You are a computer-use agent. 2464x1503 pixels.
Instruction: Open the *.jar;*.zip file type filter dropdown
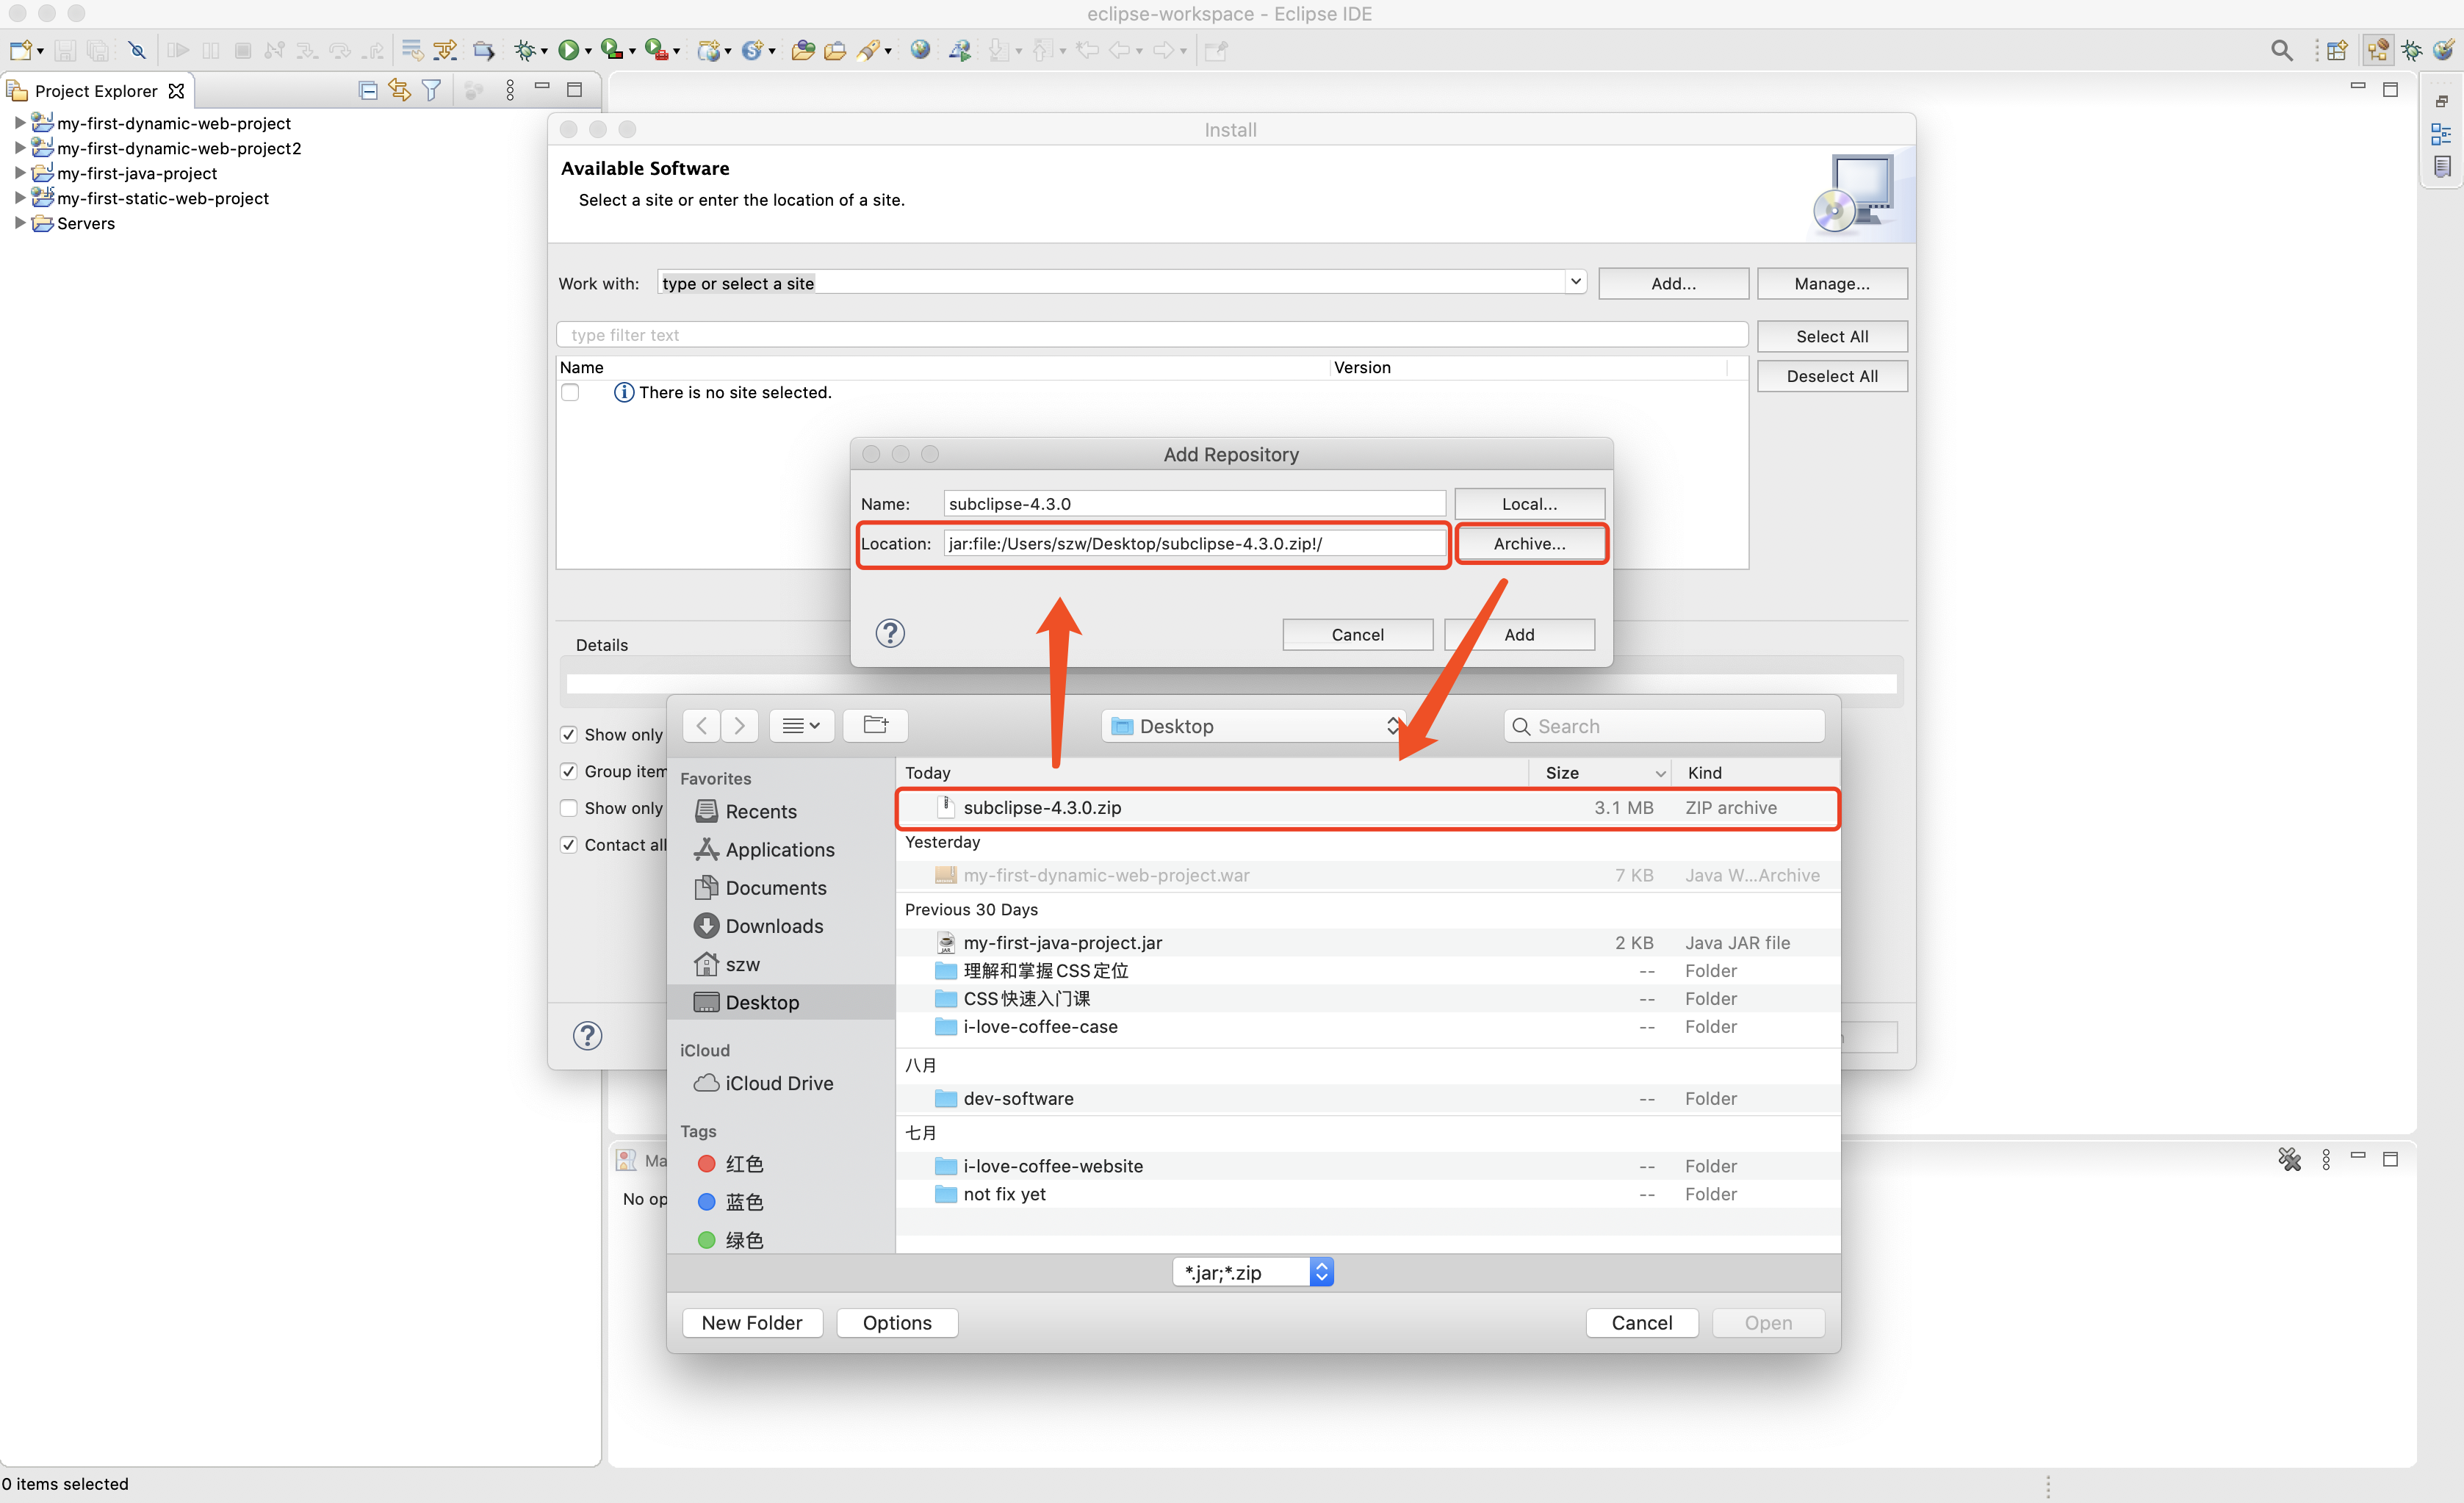click(x=1253, y=1272)
